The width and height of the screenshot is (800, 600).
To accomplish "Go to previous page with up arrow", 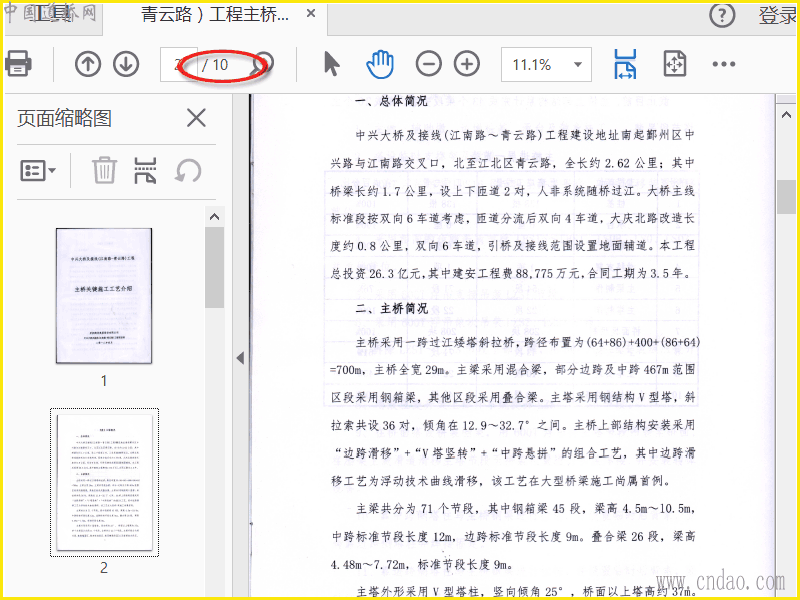I will point(88,64).
